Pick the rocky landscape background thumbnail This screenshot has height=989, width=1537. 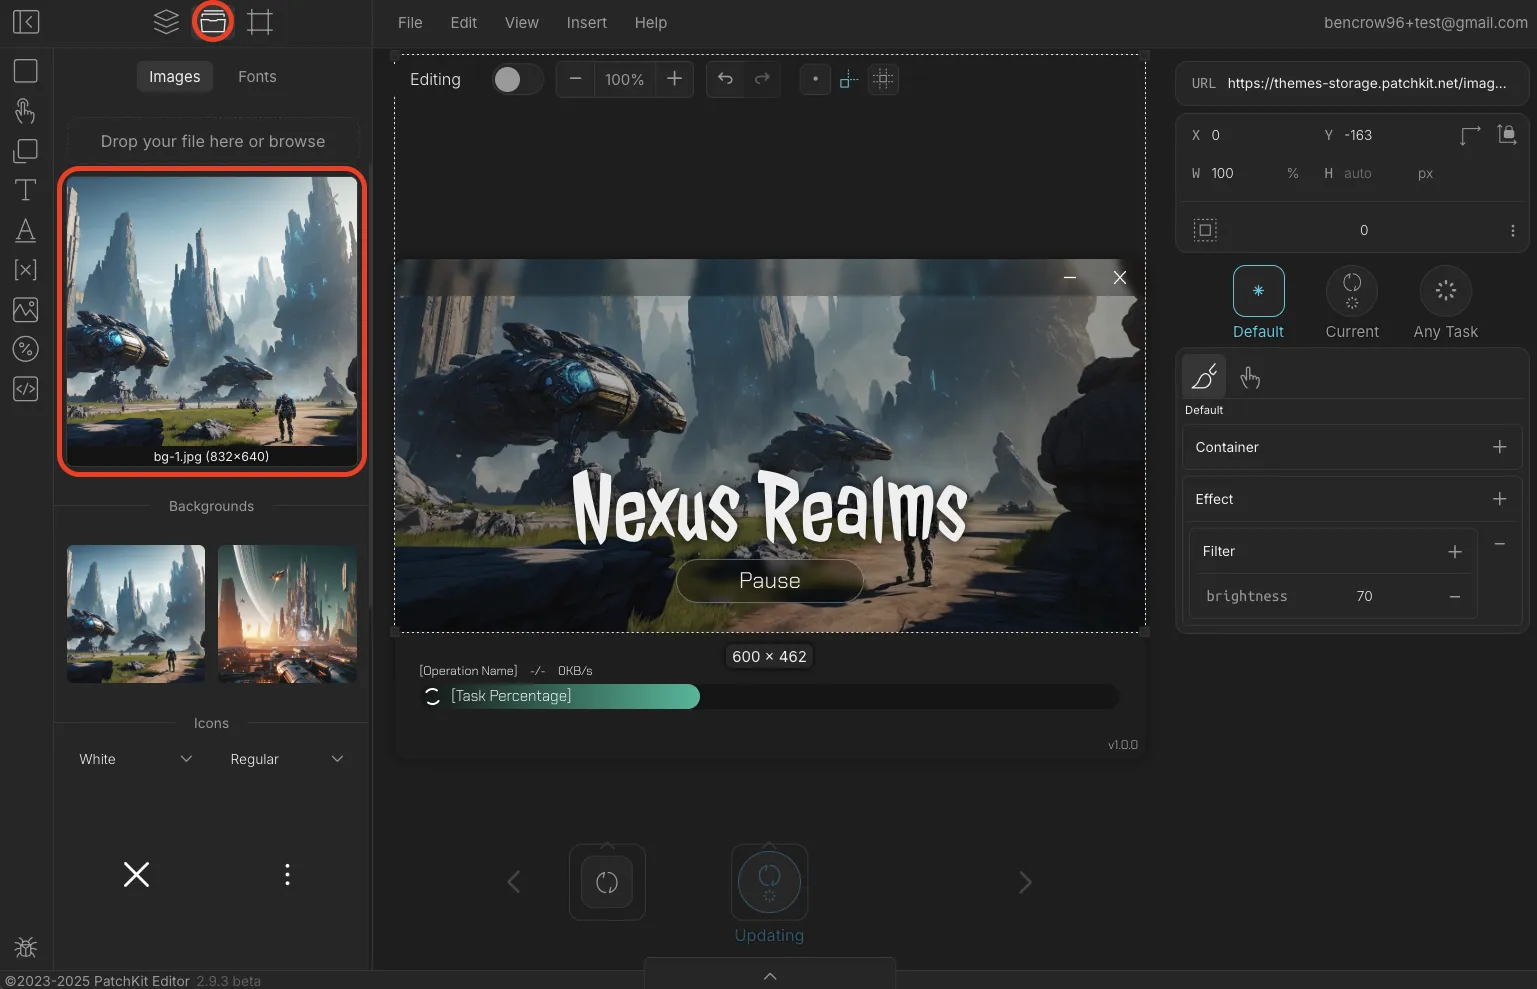(x=136, y=614)
